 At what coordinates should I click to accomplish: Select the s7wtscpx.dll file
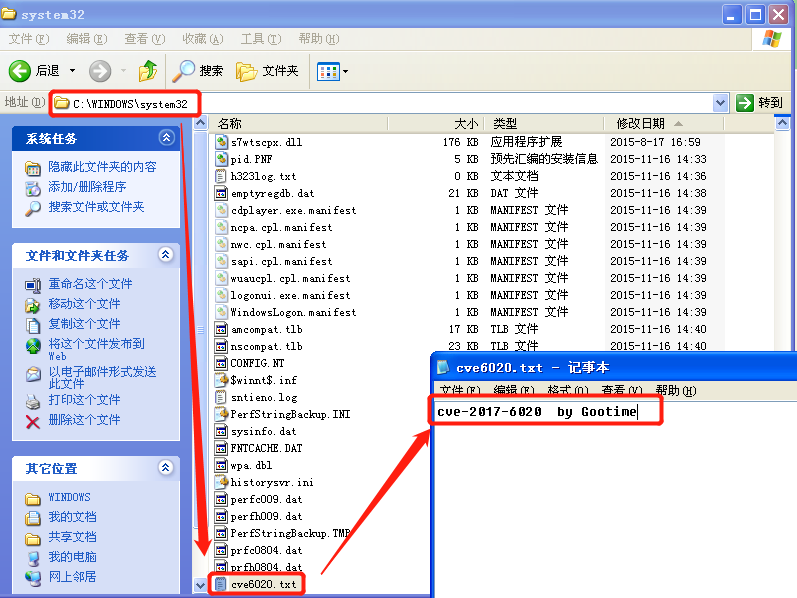(265, 142)
